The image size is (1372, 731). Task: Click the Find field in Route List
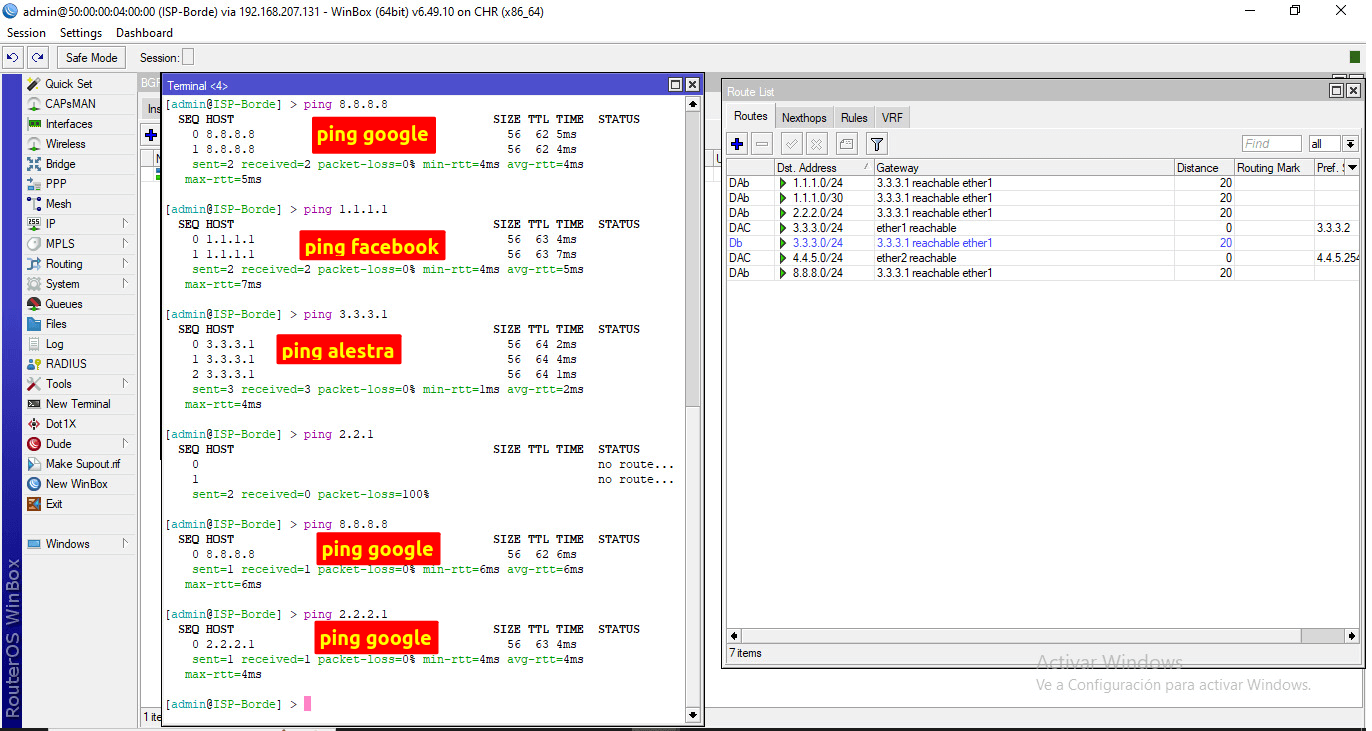1271,144
